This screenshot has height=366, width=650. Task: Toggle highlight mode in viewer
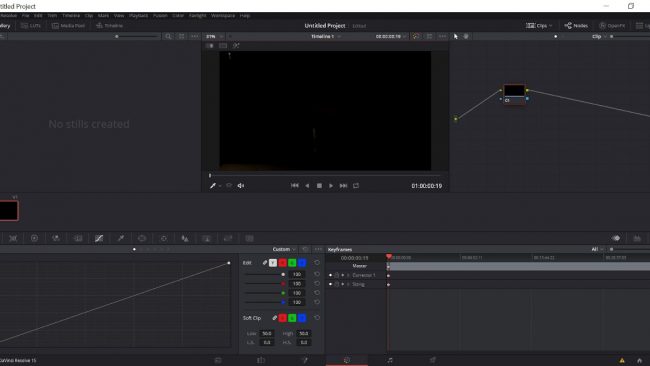click(x=236, y=46)
